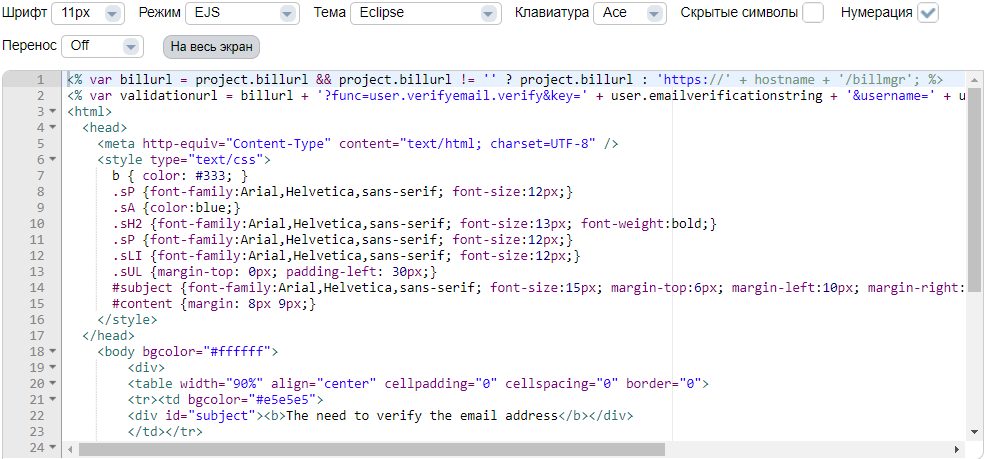Click horizontal scrollbar right arrow
The image size is (987, 459).
click(957, 450)
